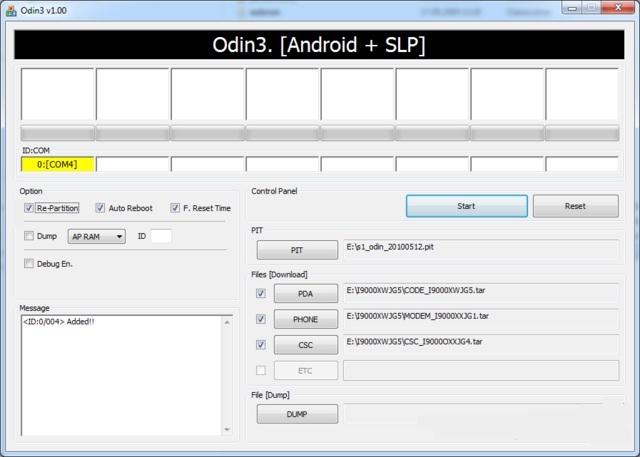Viewport: 640px width, 457px height.
Task: Browse for a PIT file
Action: [297, 250]
